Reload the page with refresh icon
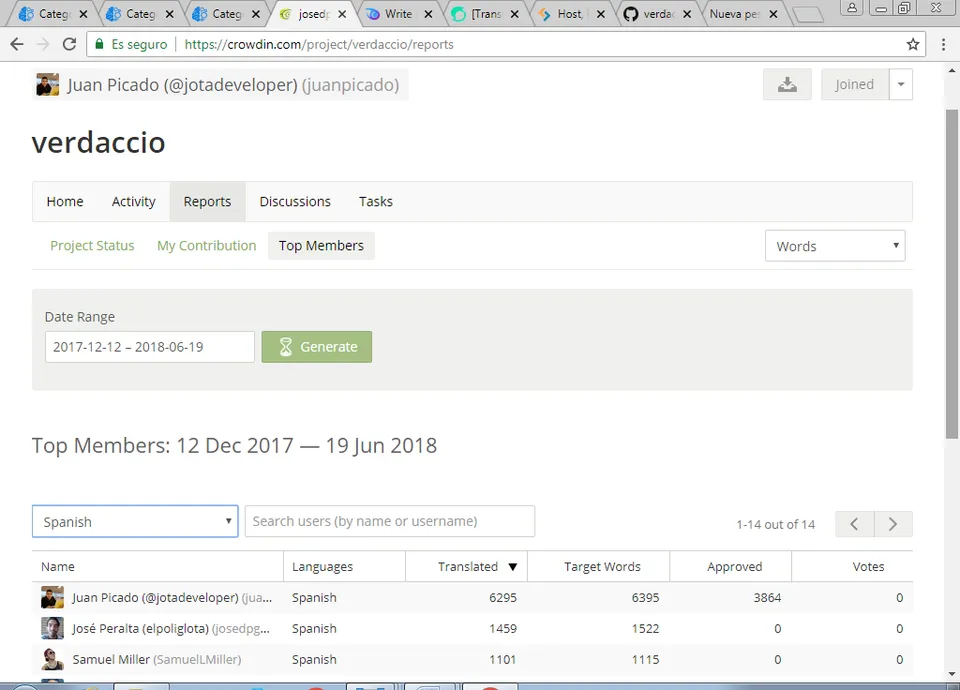The height and width of the screenshot is (690, 960). tap(69, 44)
